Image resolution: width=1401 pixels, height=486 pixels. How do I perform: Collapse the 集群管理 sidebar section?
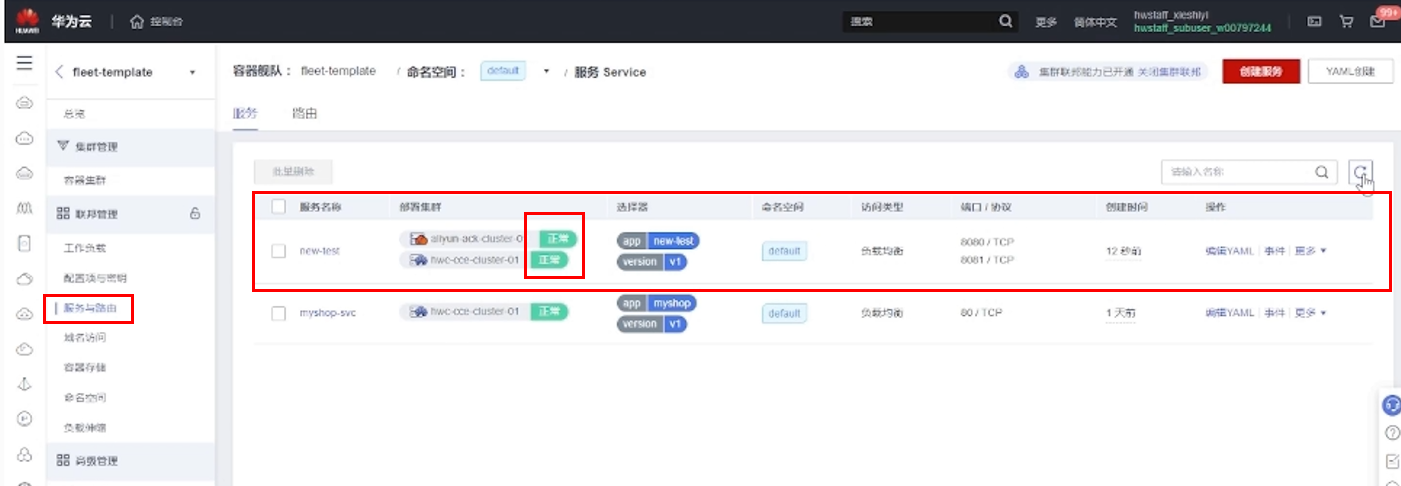tap(129, 147)
